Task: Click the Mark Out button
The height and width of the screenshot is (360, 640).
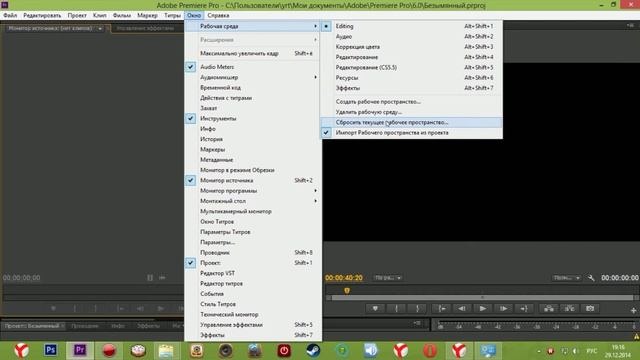Action: coord(417,309)
